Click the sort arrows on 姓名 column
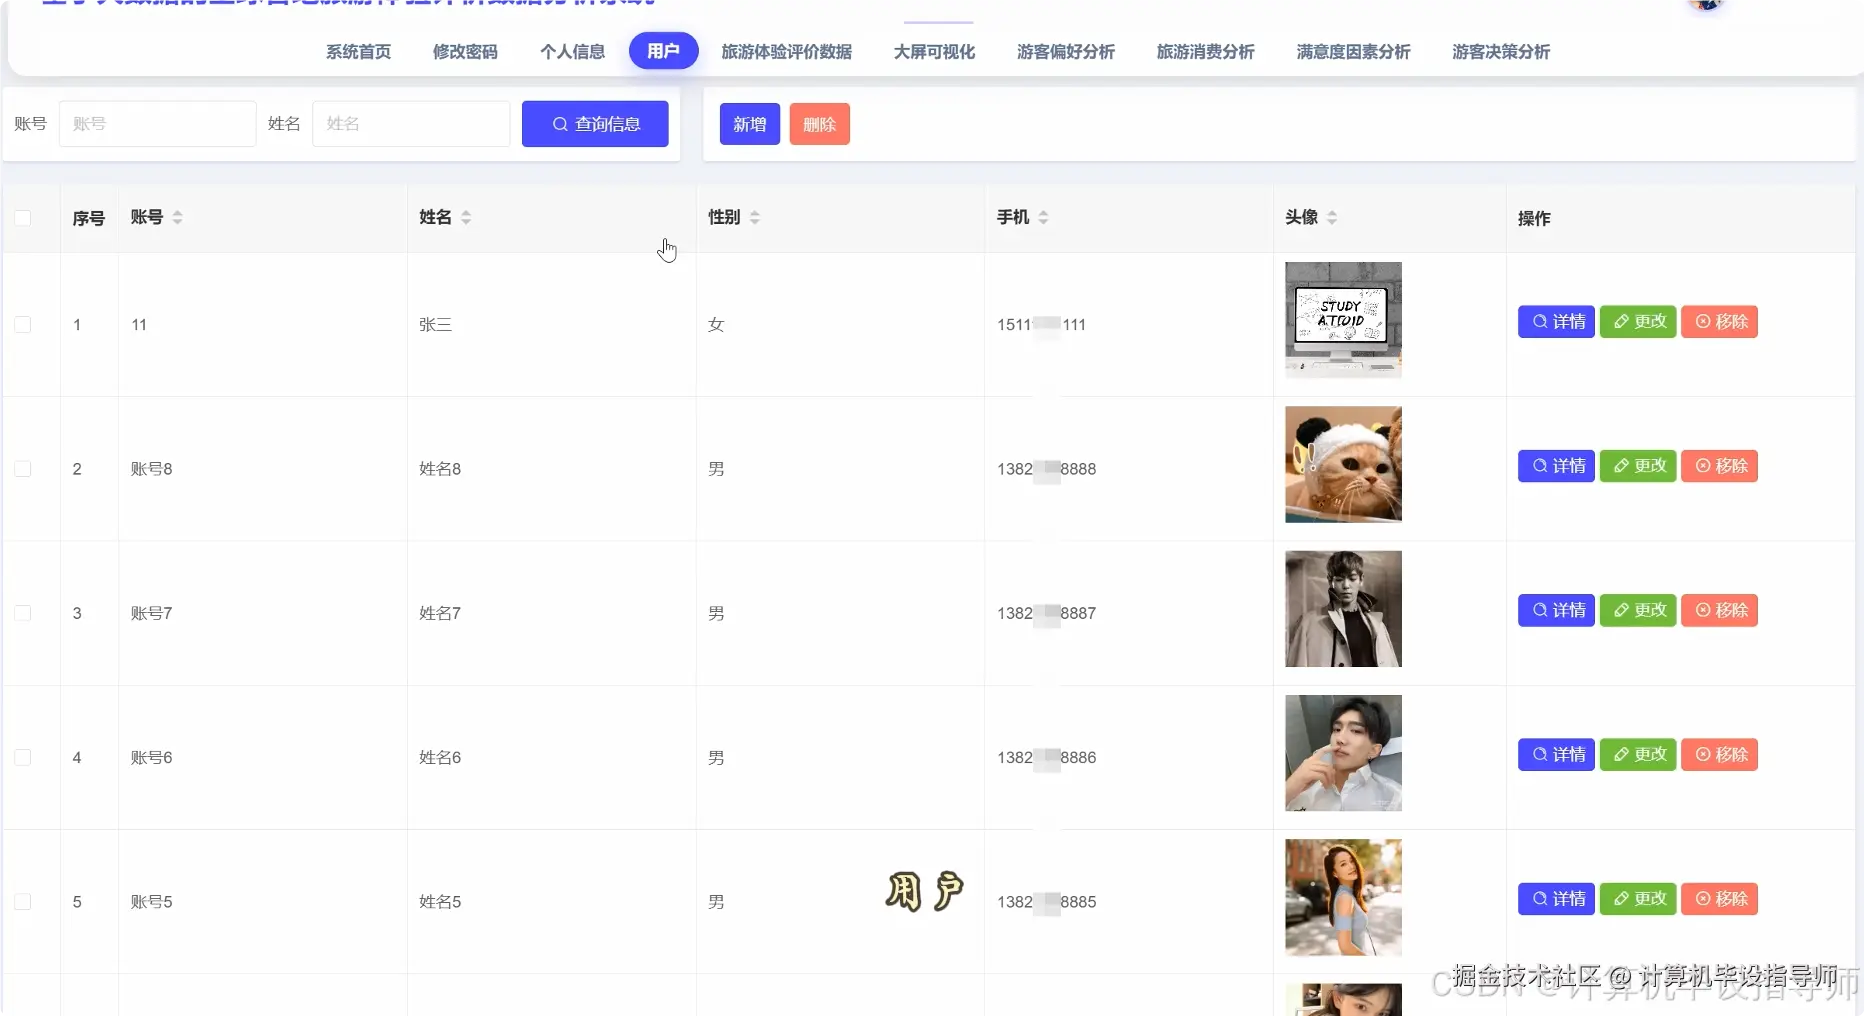Image resolution: width=1864 pixels, height=1016 pixels. point(466,218)
